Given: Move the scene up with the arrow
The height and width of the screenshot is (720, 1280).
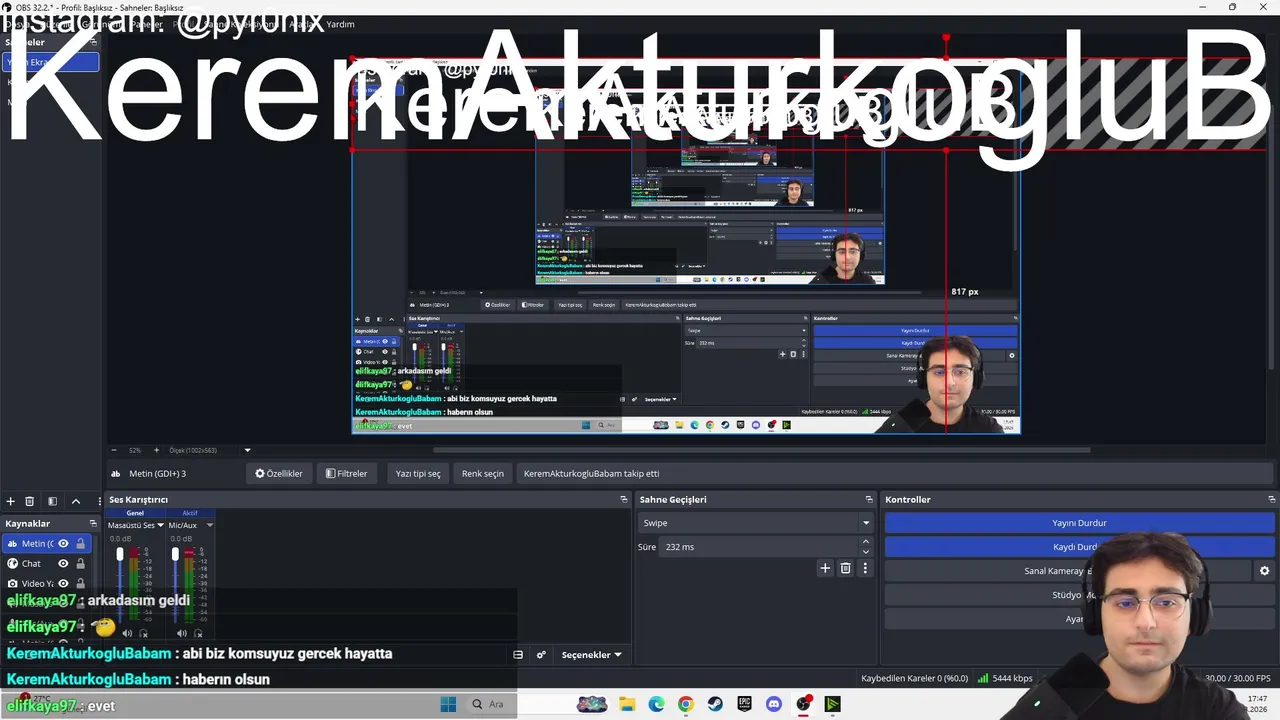Looking at the screenshot, I should (x=75, y=501).
